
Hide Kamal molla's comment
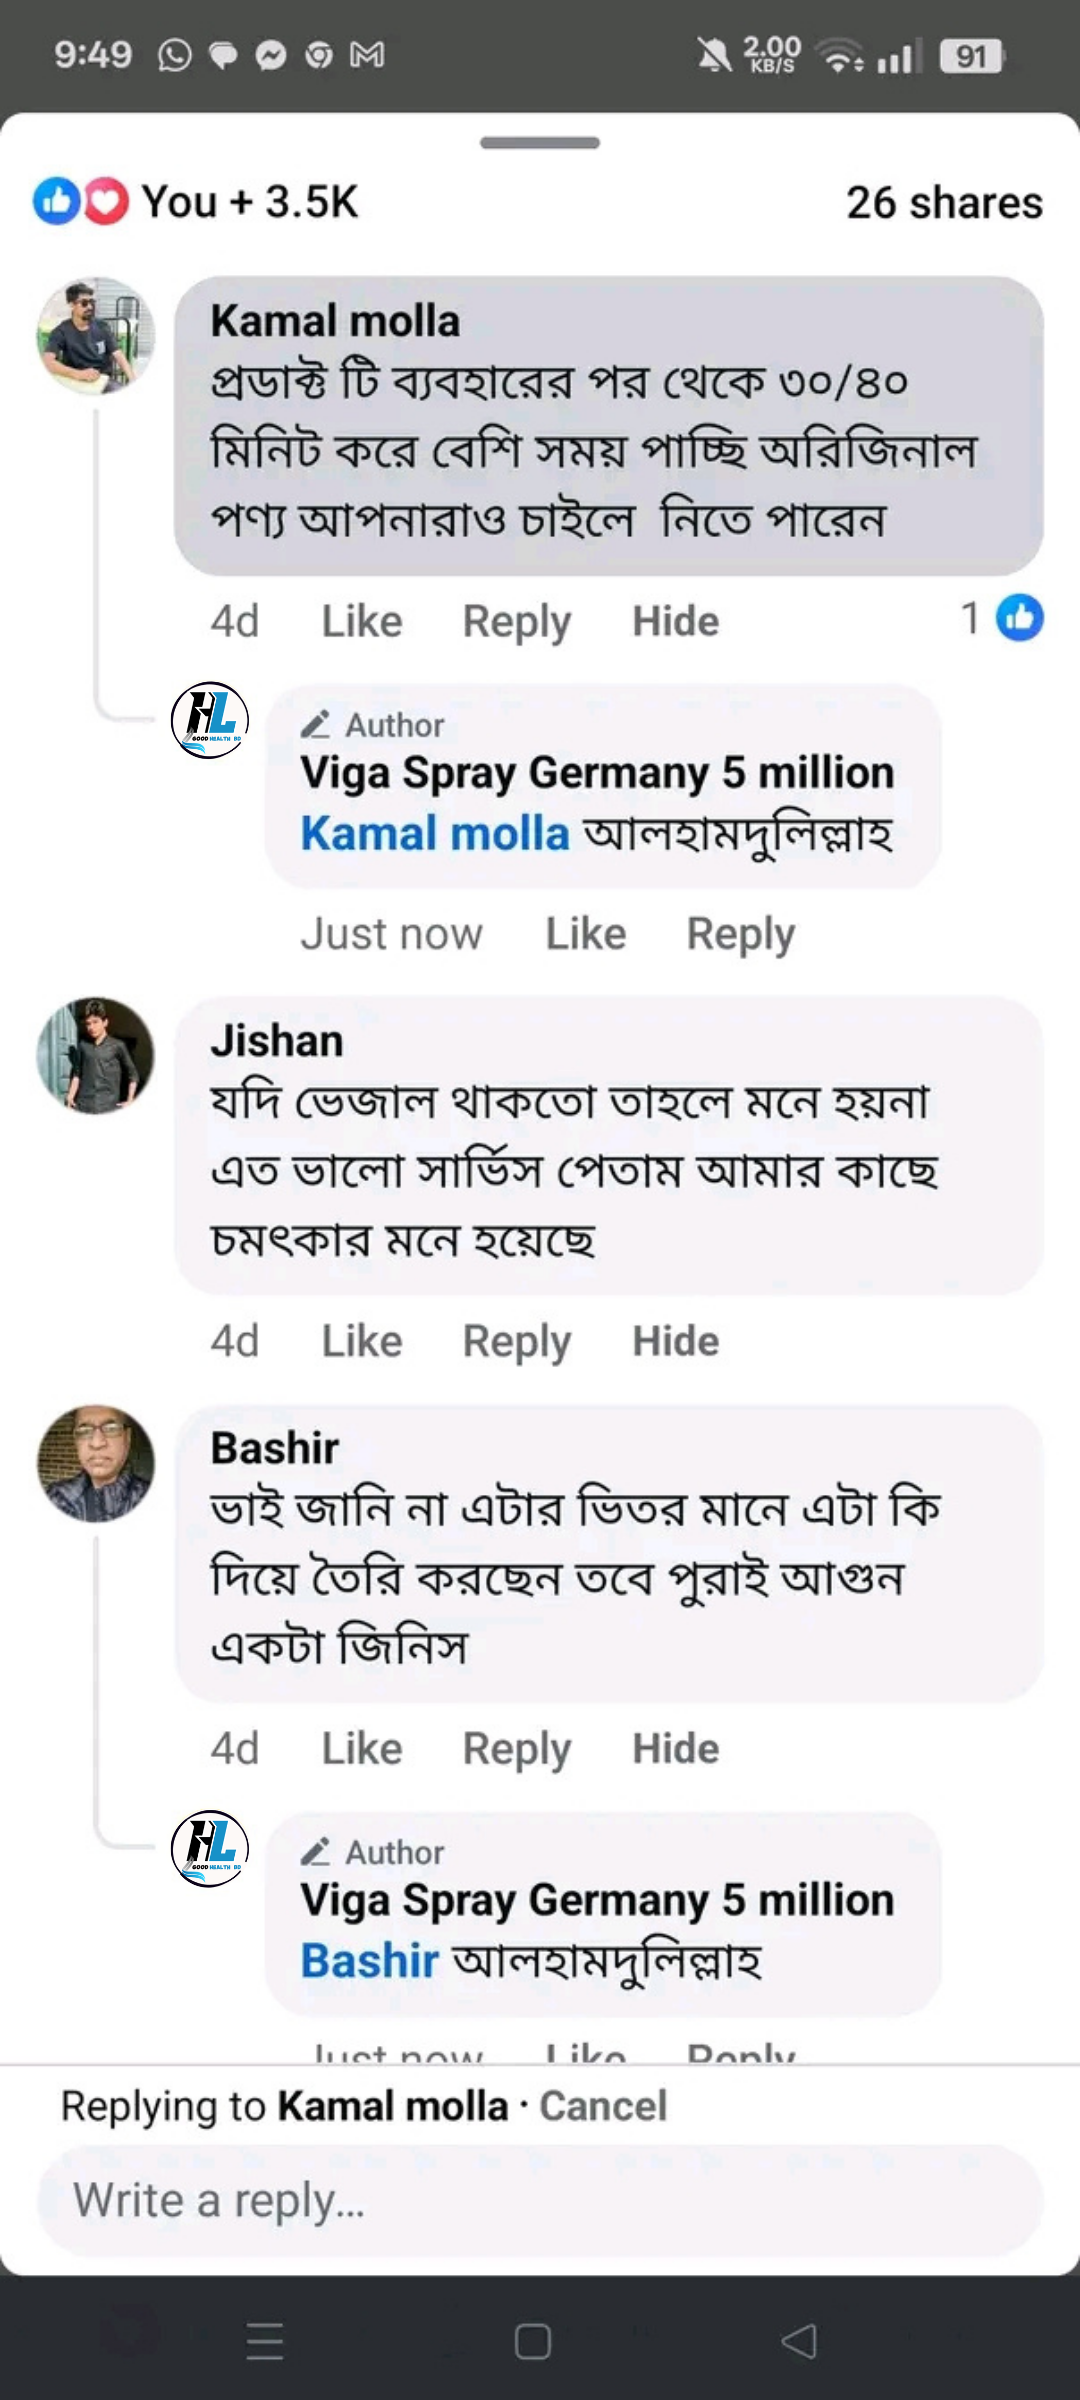(x=675, y=622)
